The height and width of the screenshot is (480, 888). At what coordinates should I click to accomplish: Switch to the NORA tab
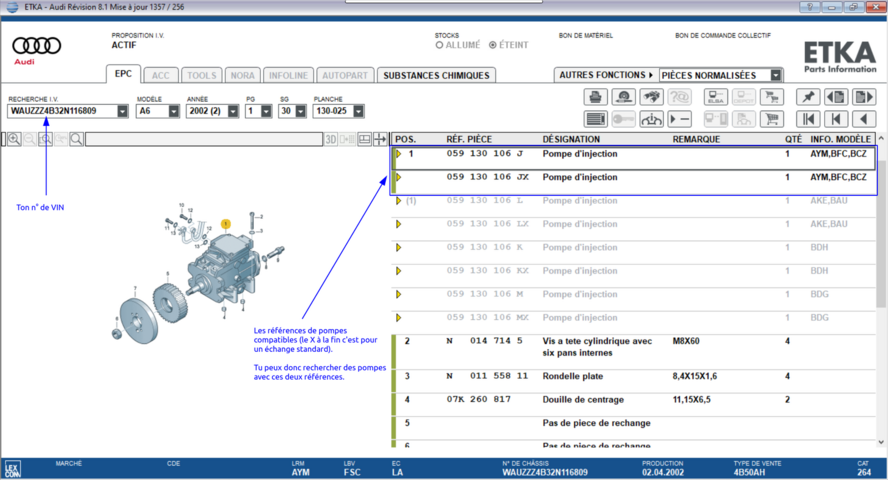[242, 75]
